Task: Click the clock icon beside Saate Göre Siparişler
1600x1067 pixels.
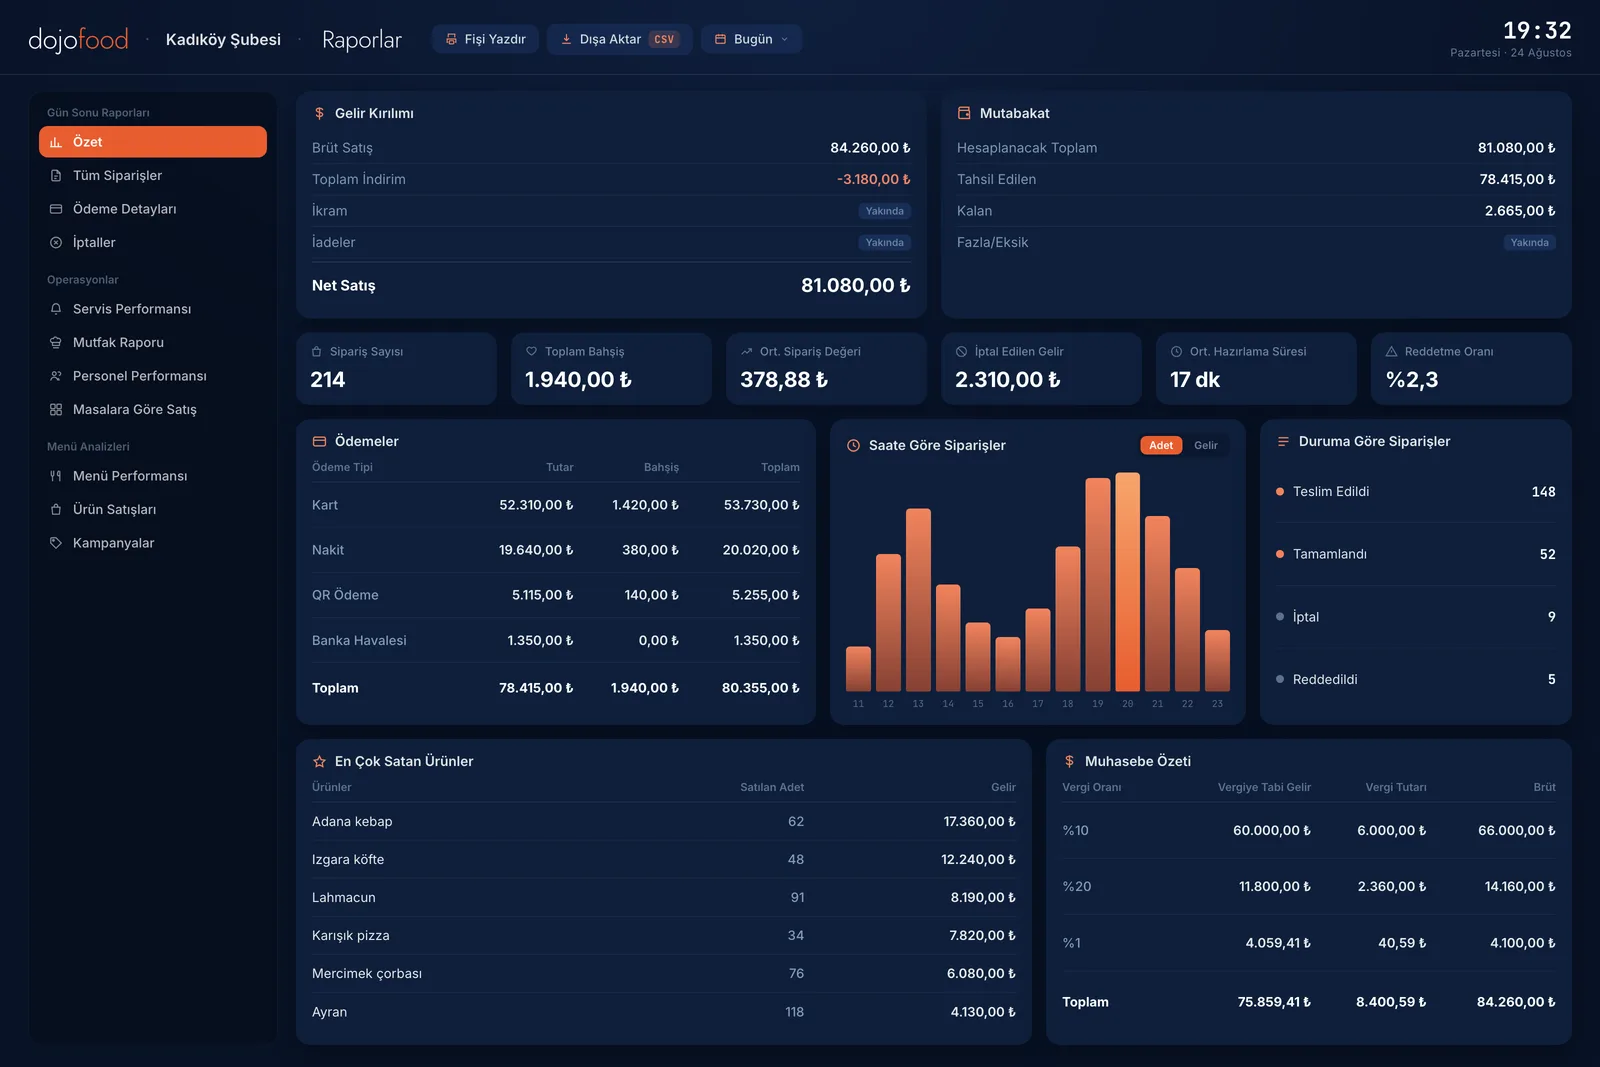Action: coord(853,445)
